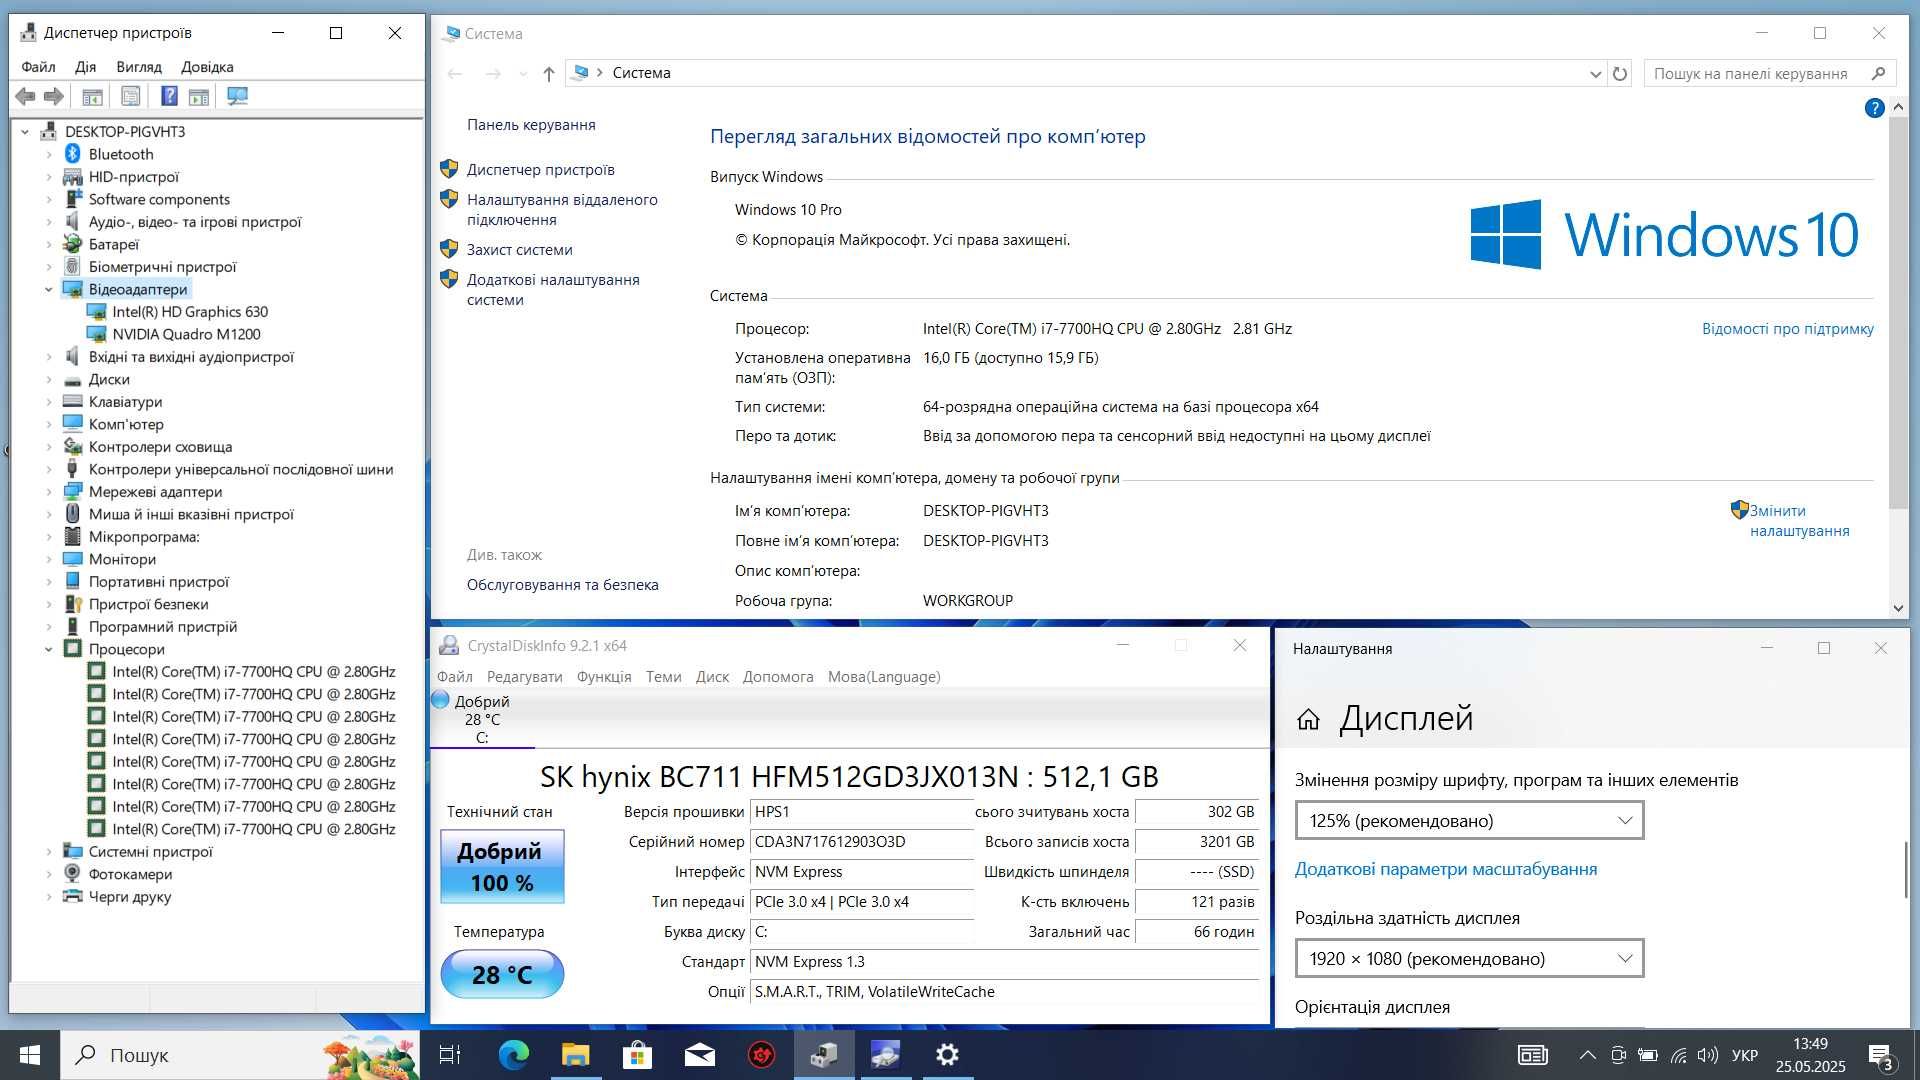Image resolution: width=1920 pixels, height=1080 pixels.
Task: Click the Версія прошивки field HPS1
Action: 862,812
